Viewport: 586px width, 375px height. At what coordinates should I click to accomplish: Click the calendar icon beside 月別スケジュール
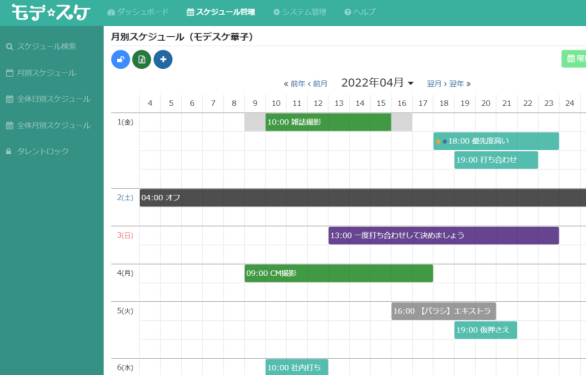(9, 73)
